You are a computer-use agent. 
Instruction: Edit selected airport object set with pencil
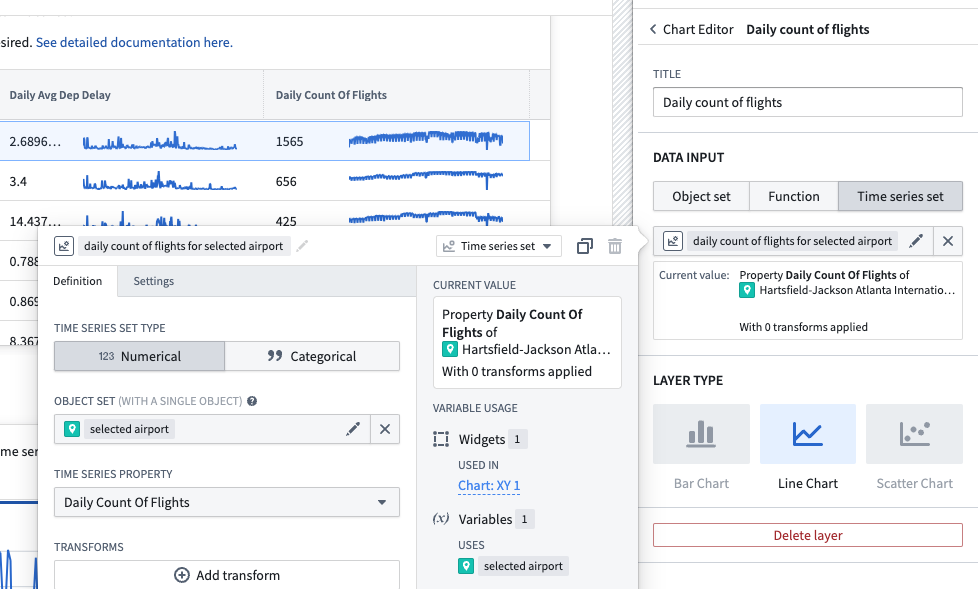click(x=353, y=429)
